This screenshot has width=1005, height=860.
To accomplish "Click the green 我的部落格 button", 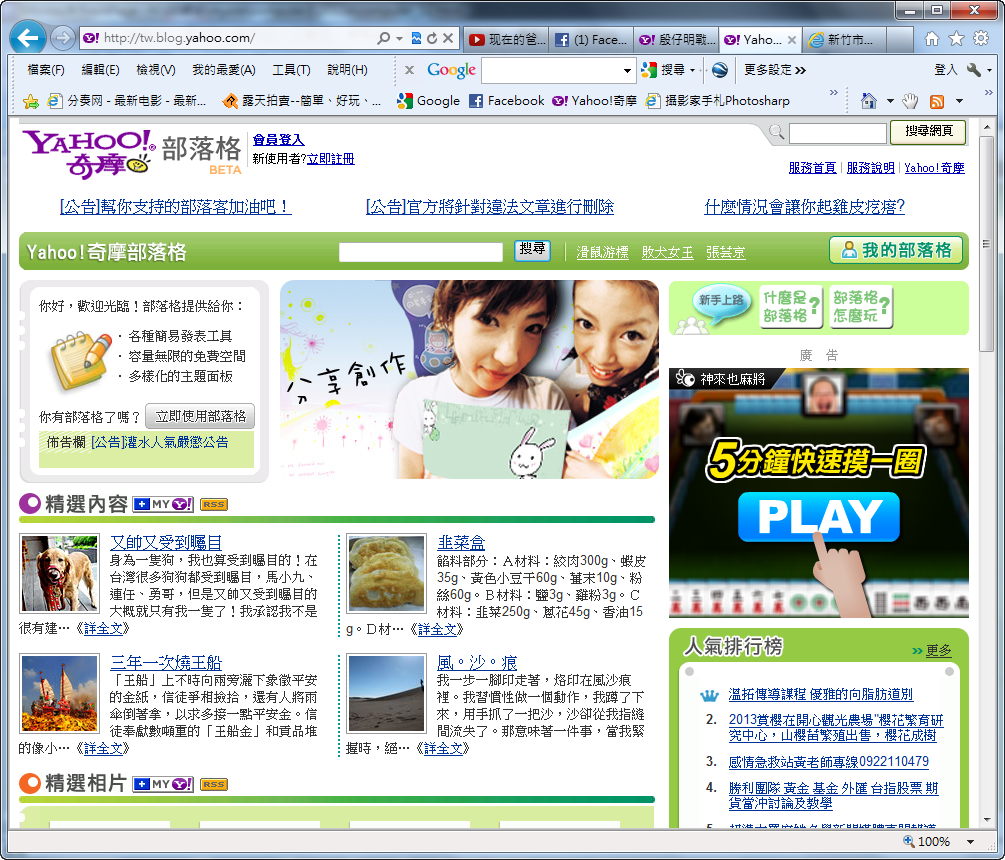I will click(x=896, y=250).
